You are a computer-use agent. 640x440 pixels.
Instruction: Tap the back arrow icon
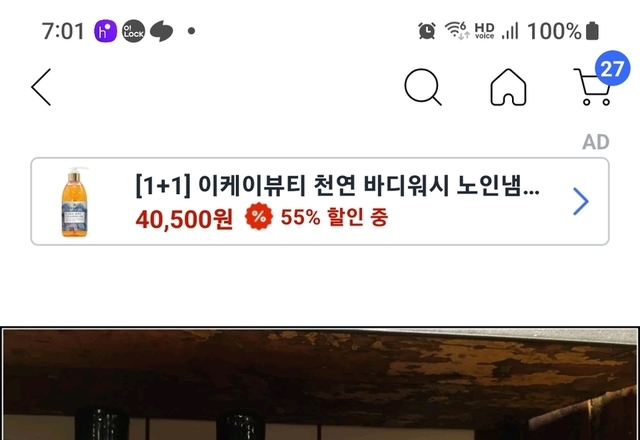(41, 87)
